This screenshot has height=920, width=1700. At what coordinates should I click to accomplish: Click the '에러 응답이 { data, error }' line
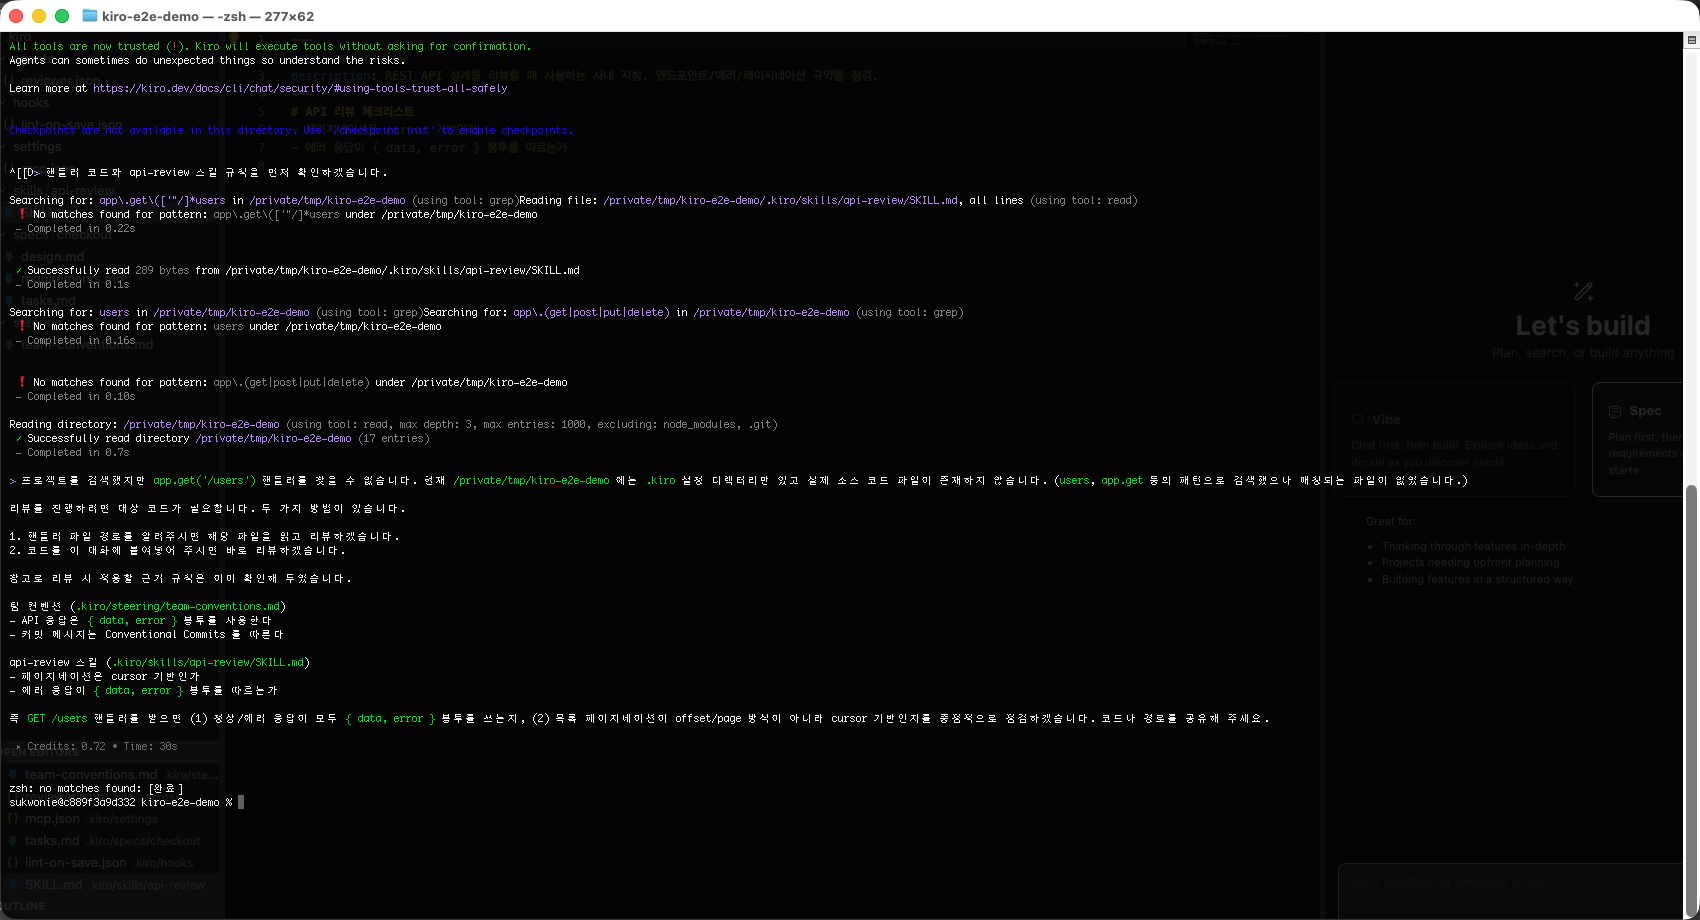pyautogui.click(x=143, y=690)
